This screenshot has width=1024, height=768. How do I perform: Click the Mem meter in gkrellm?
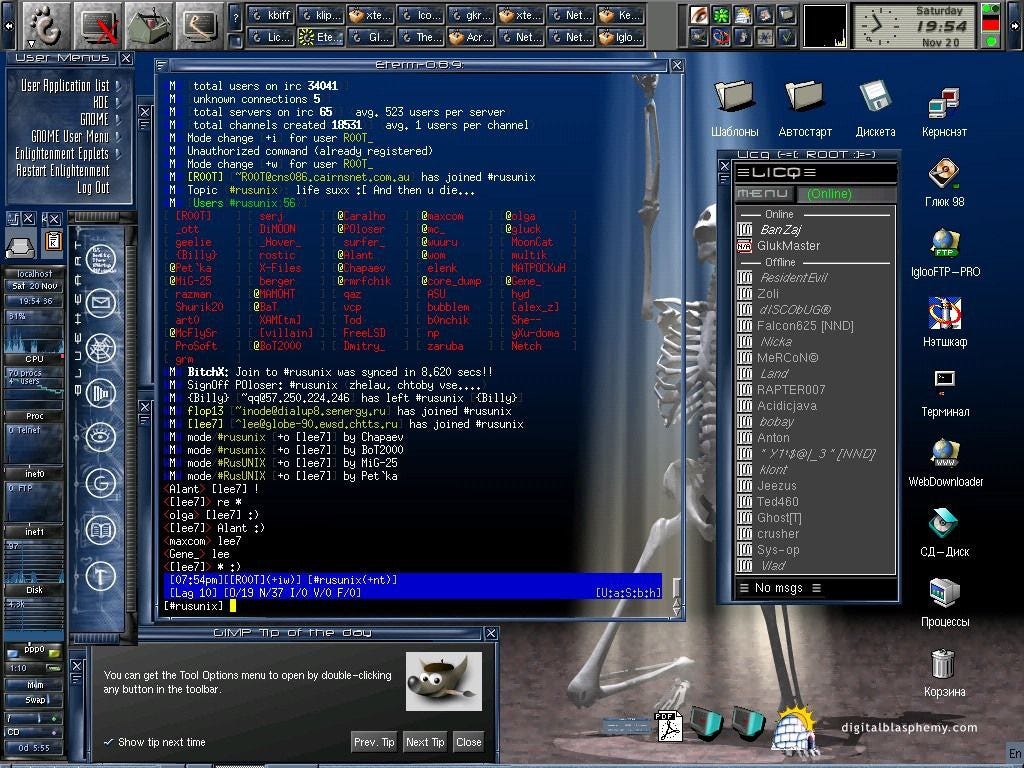coord(35,684)
